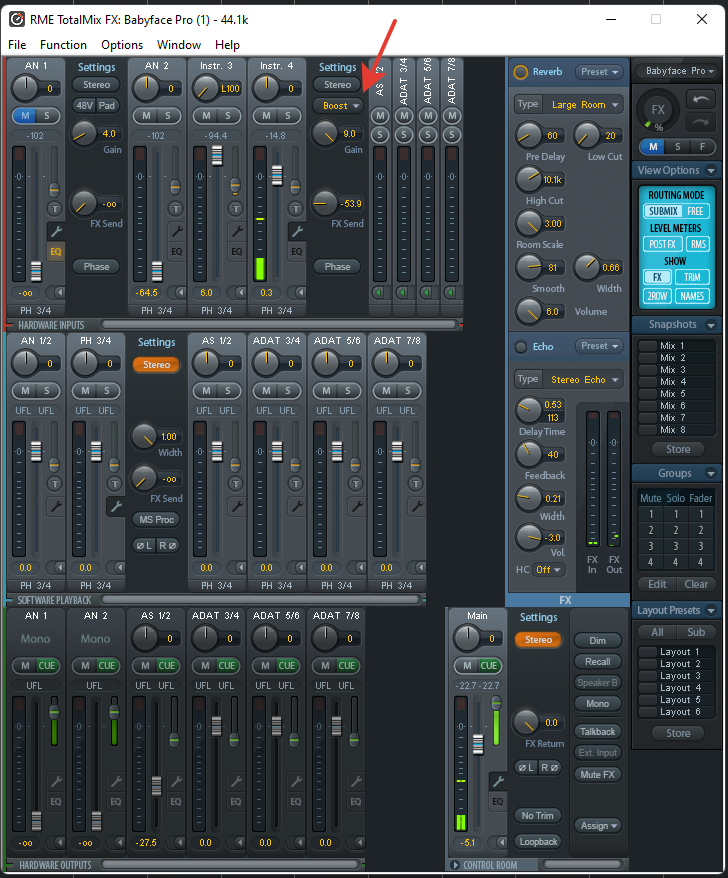The image size is (728, 878).
Task: Click the Control Room expand triangle icon
Action: point(455,865)
